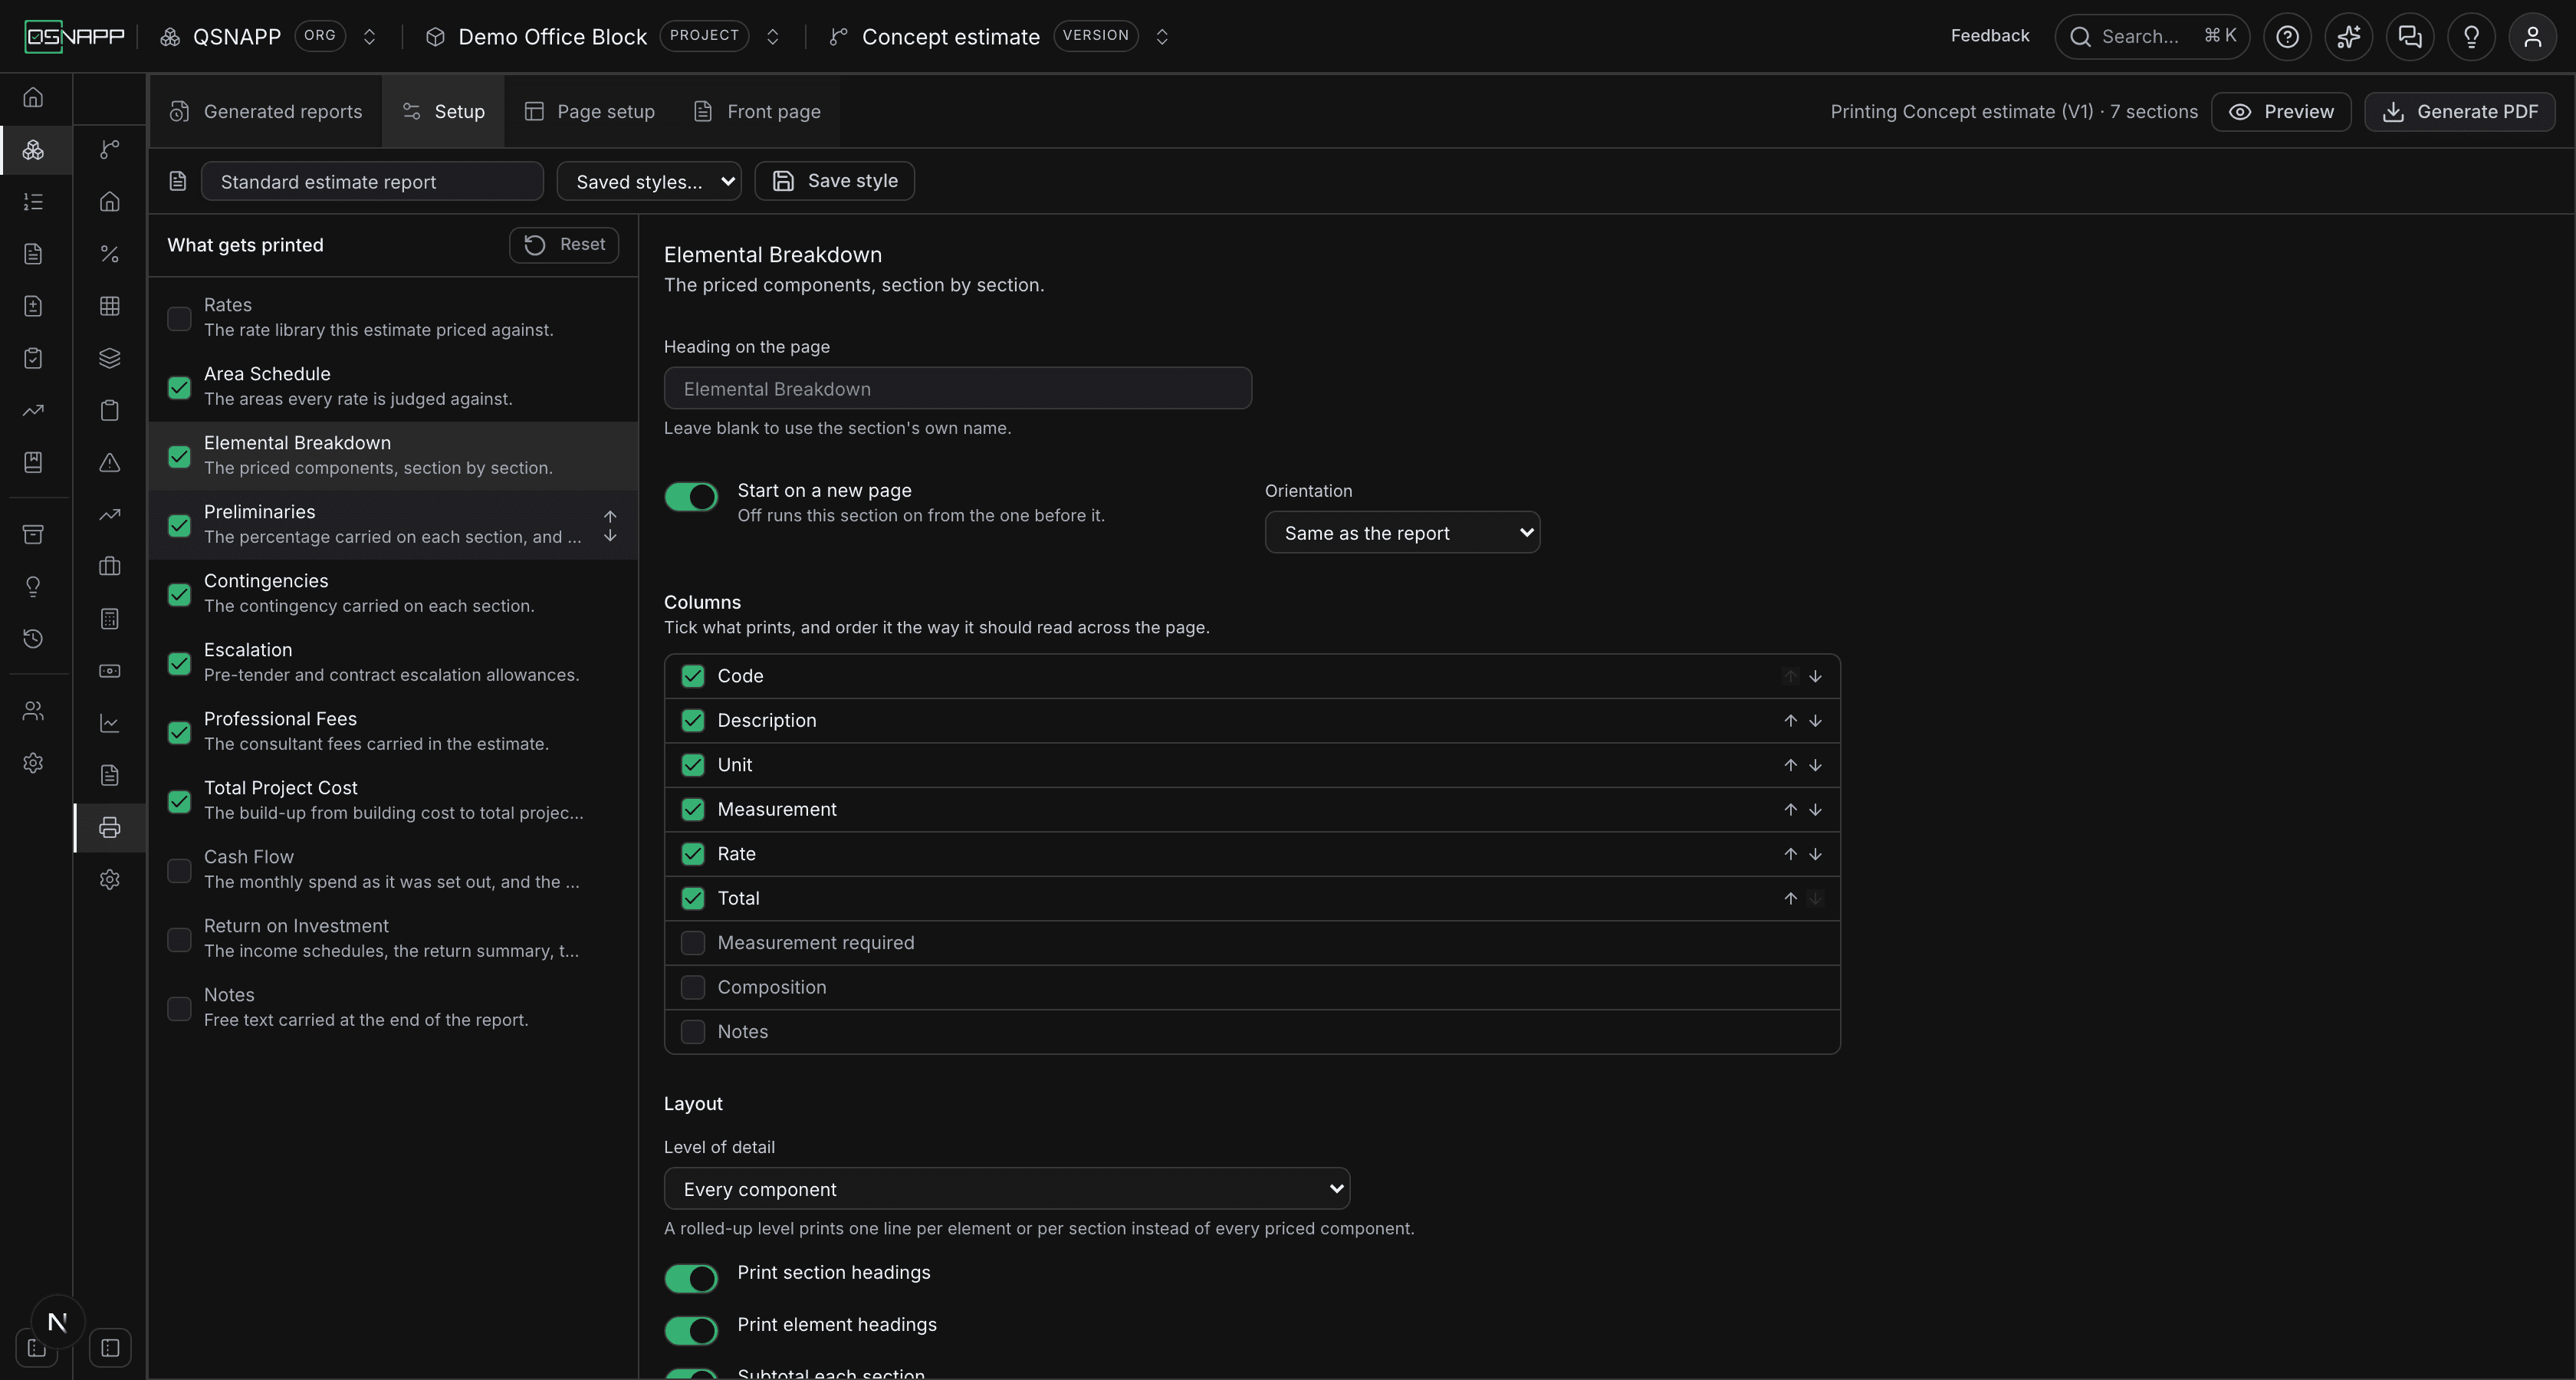Click the percent icon in second sidebar
This screenshot has width=2576, height=1380.
(x=110, y=254)
